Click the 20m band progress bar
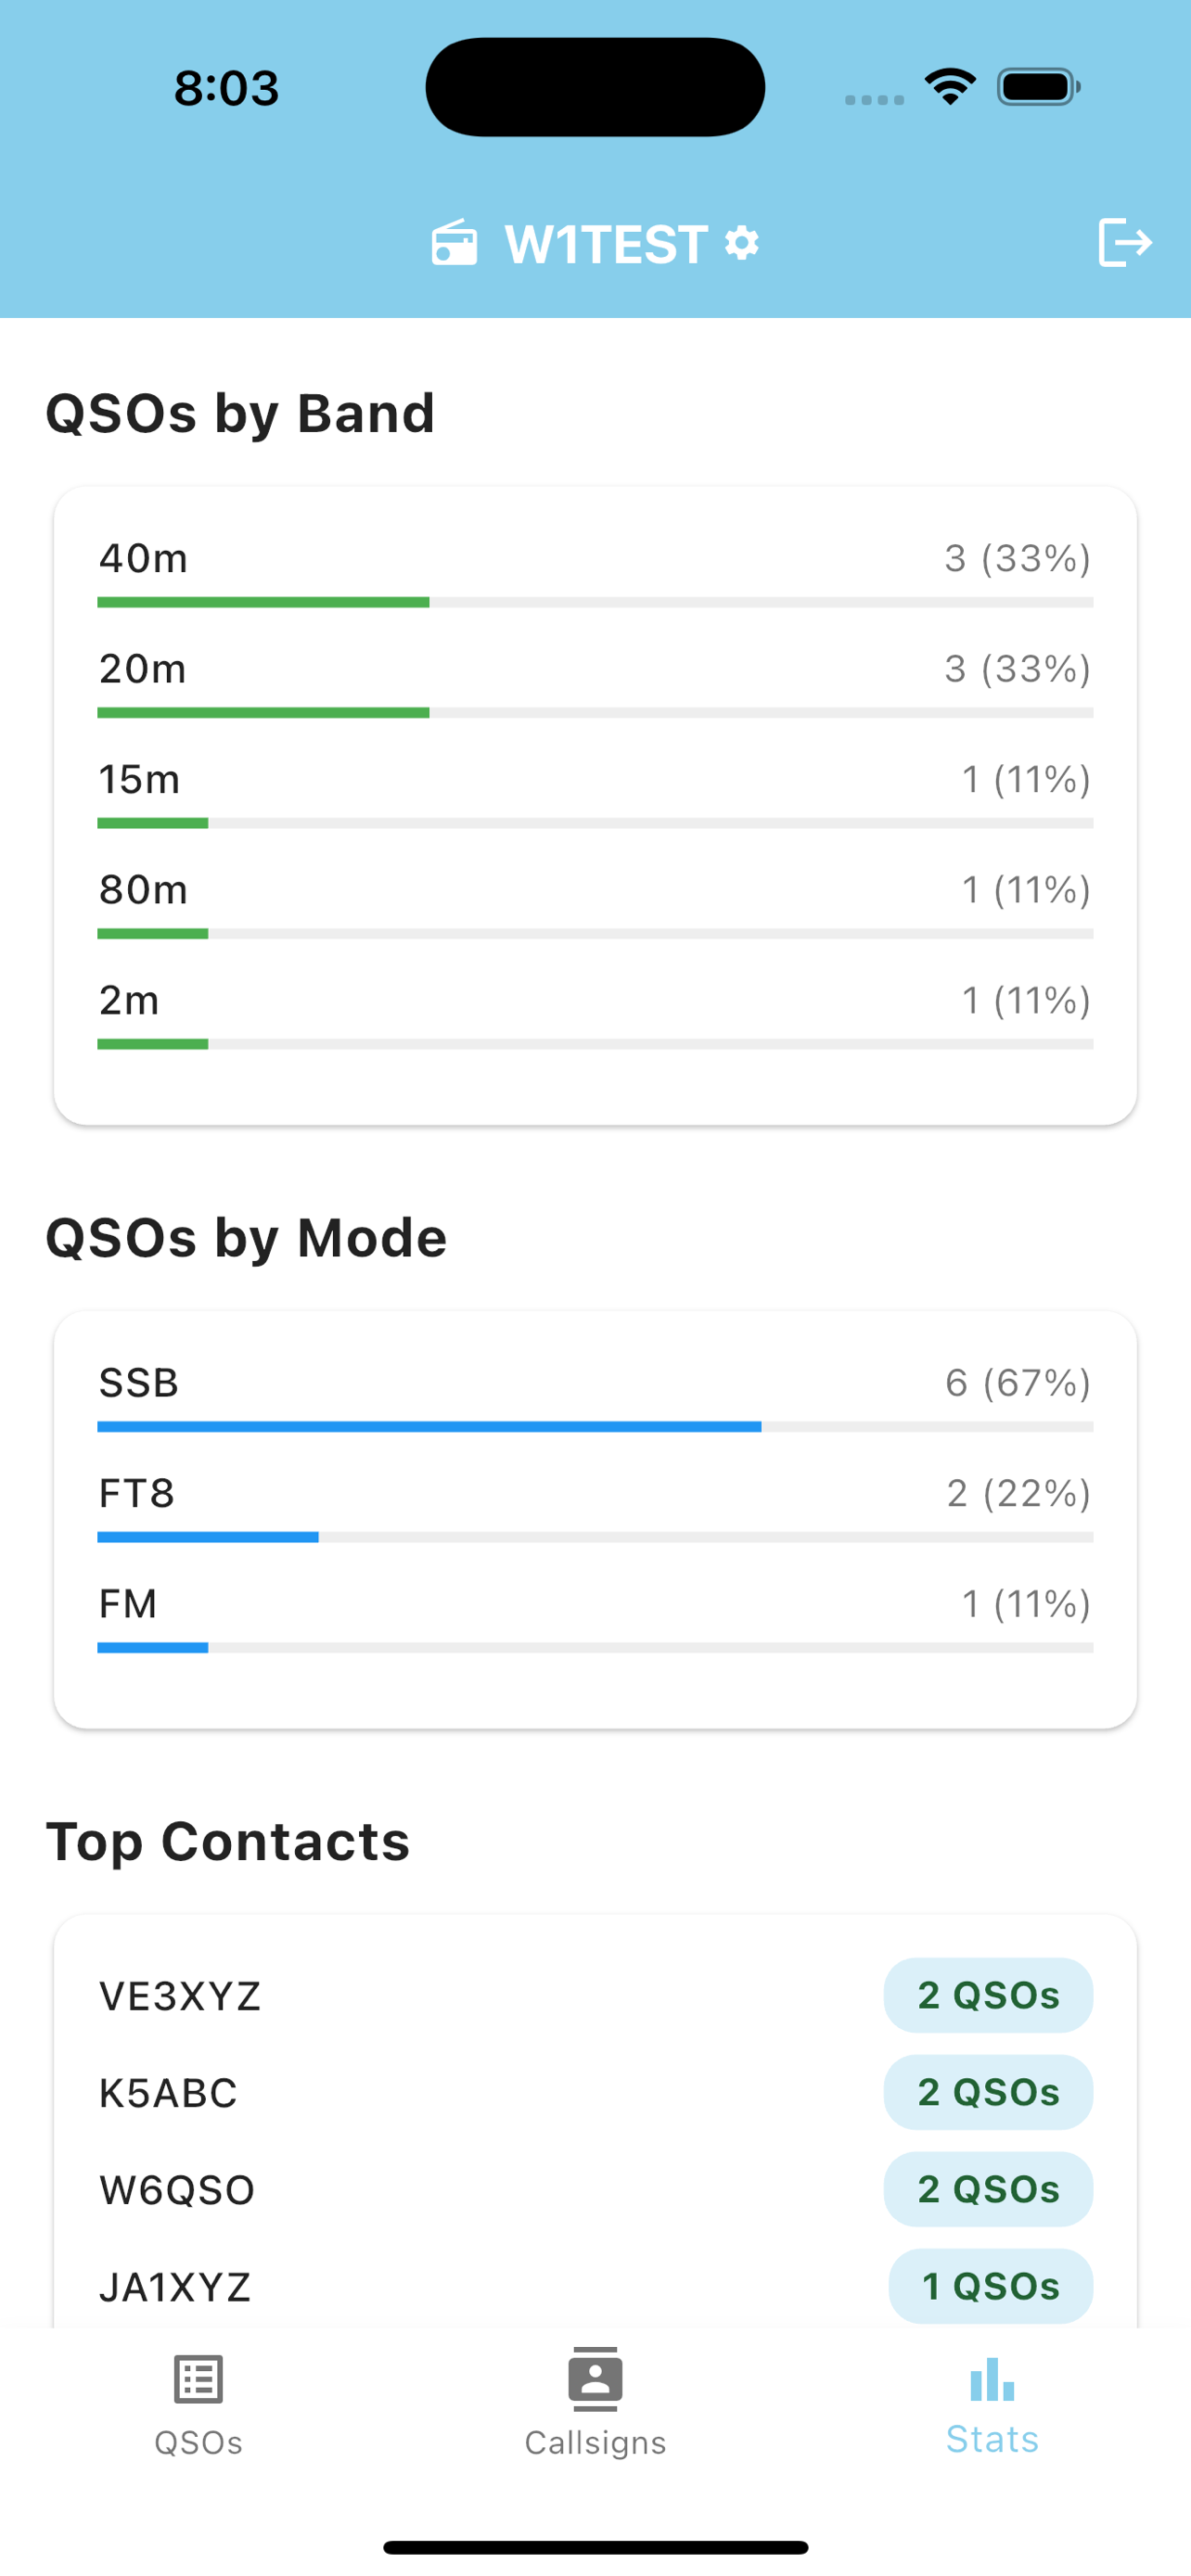 595,712
